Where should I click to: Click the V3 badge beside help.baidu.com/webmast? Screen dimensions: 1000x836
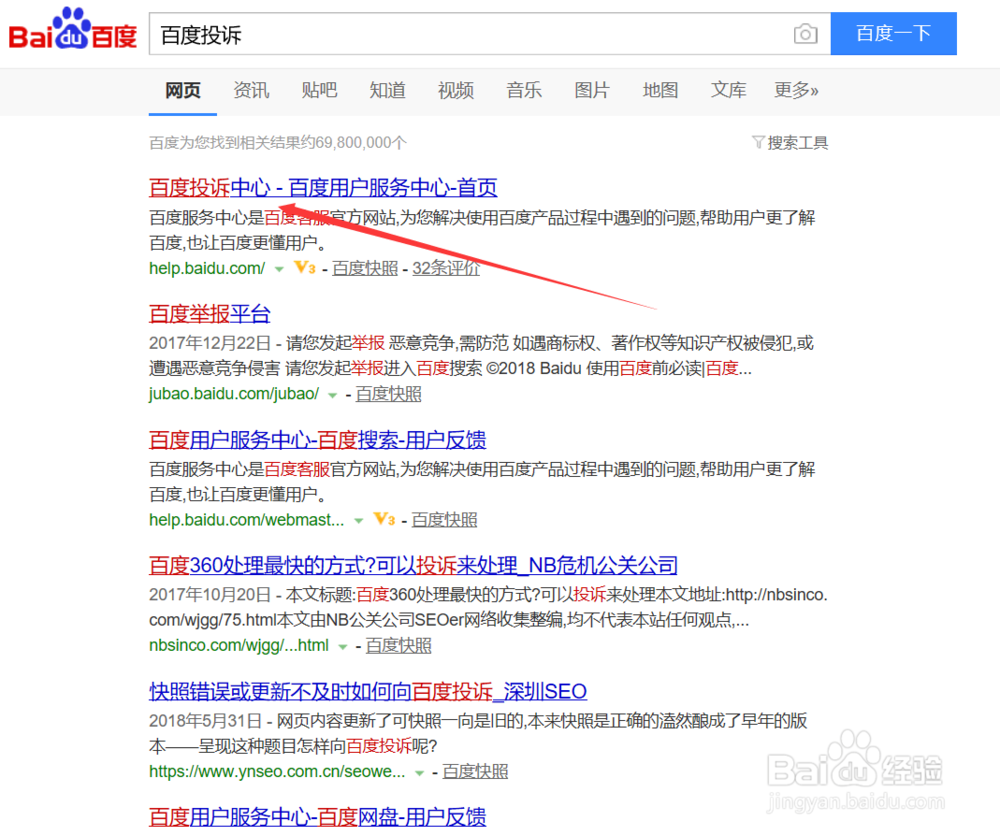point(383,519)
